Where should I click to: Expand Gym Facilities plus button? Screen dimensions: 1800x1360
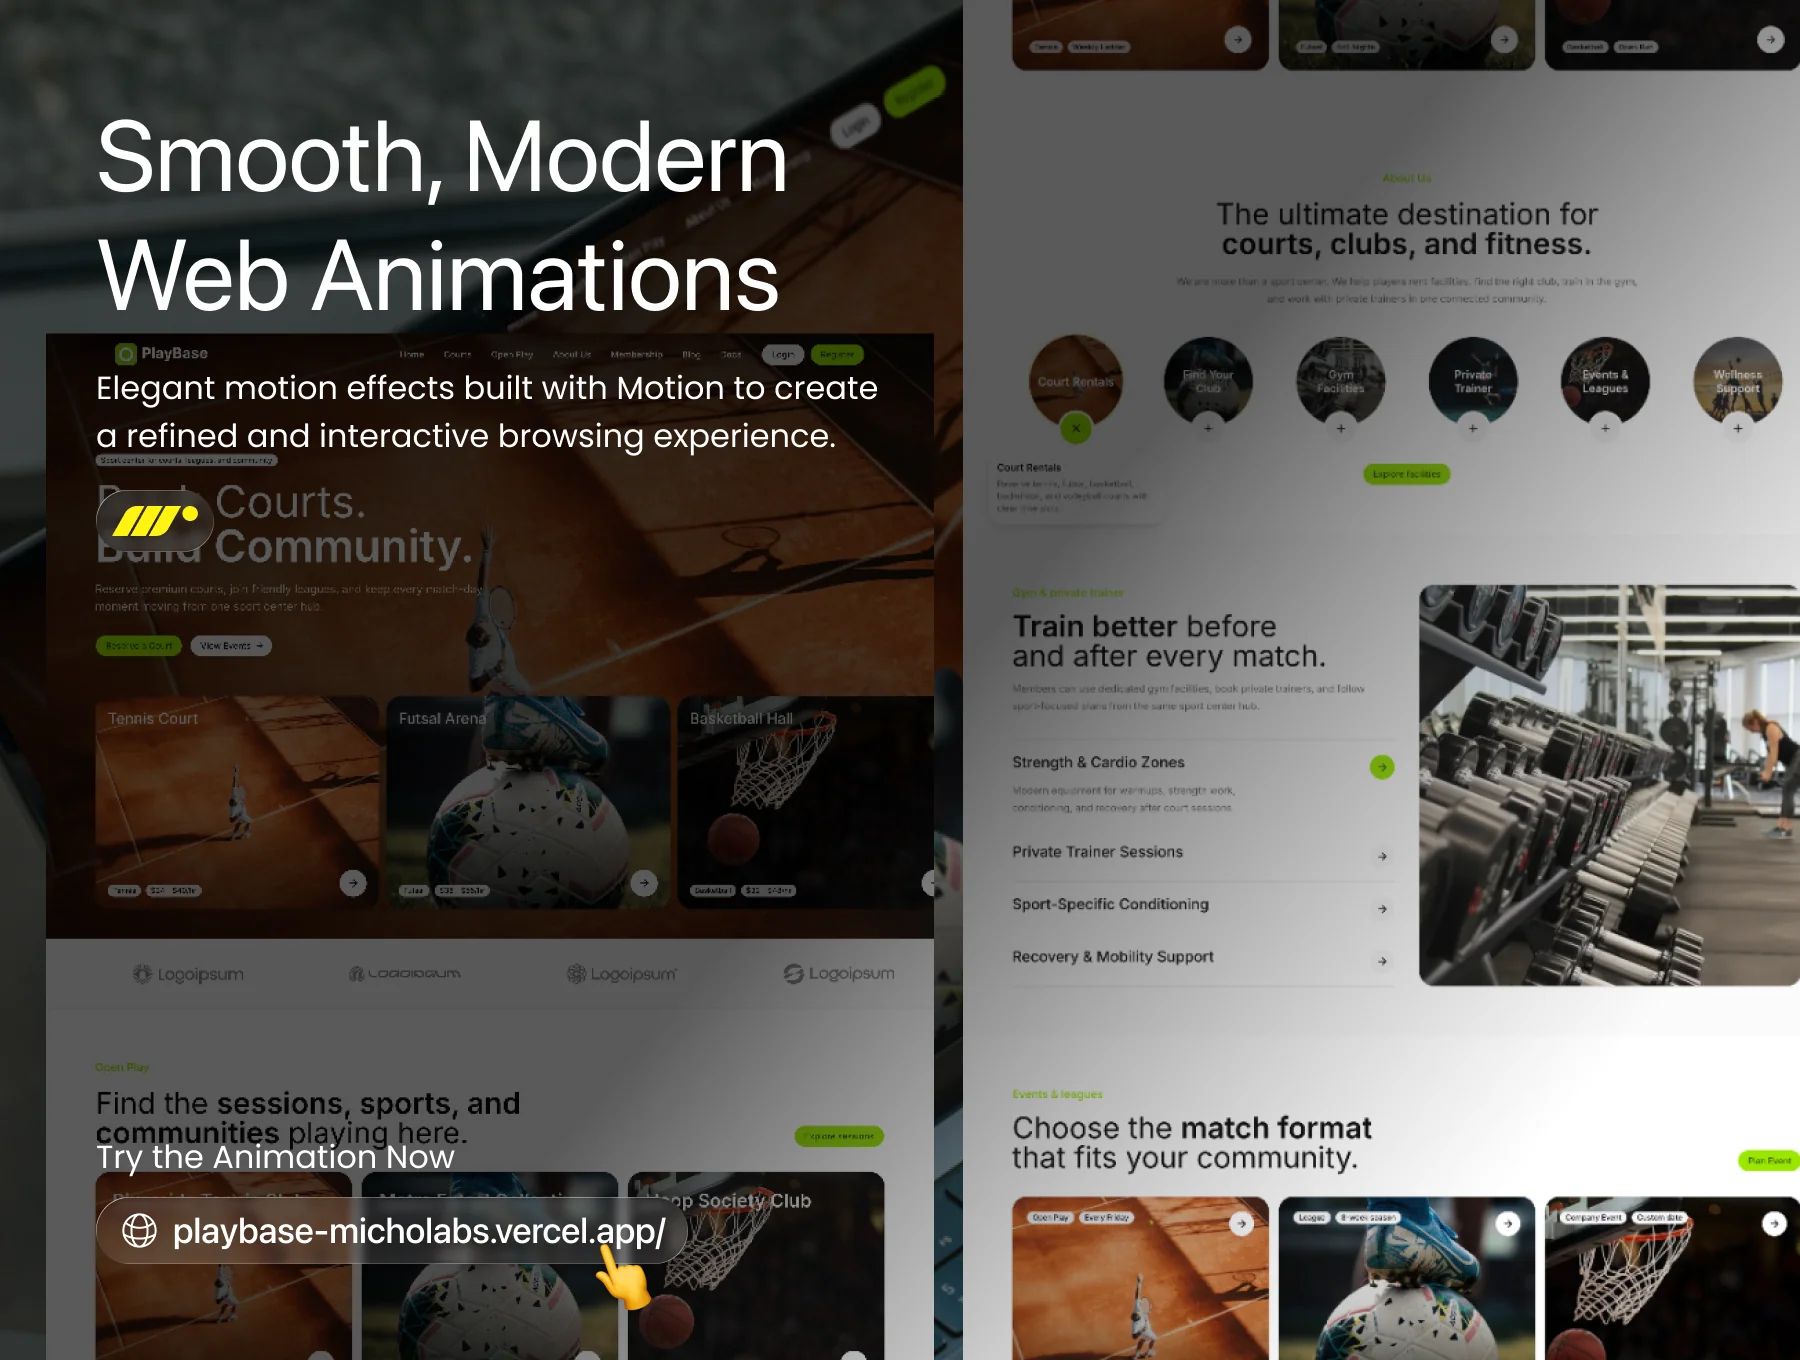click(x=1341, y=428)
